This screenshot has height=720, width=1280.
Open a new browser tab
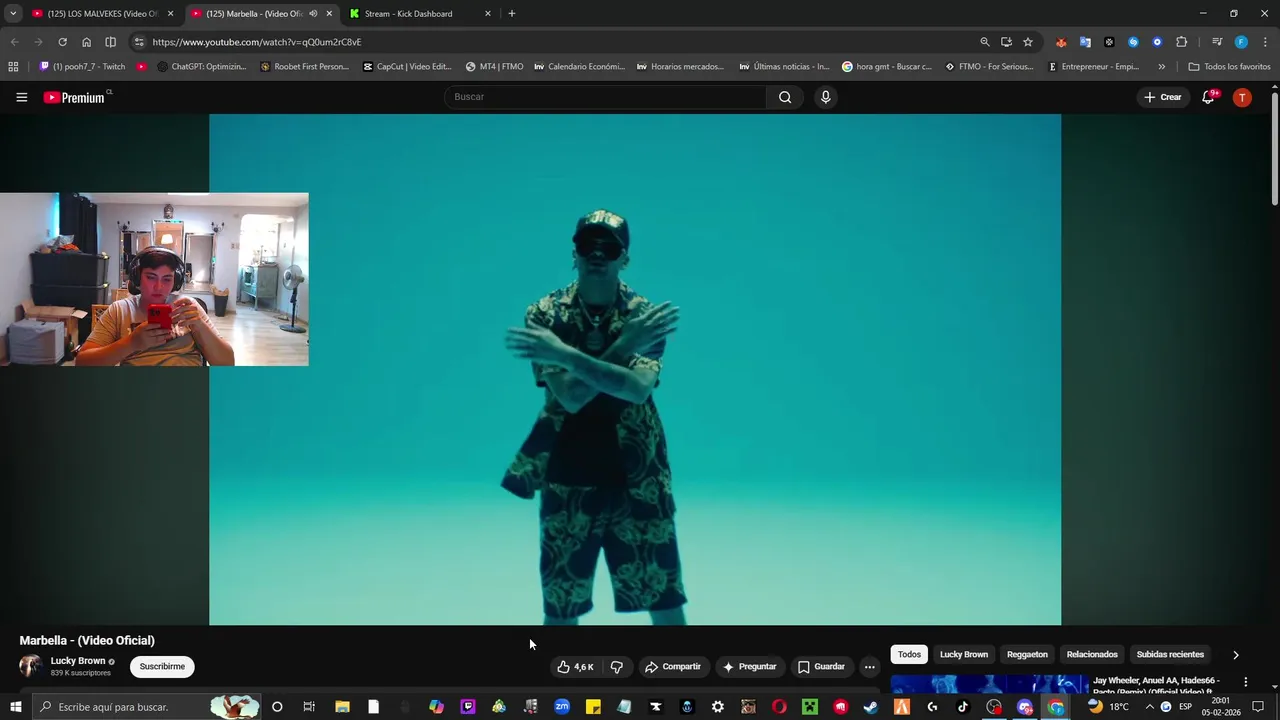[512, 14]
